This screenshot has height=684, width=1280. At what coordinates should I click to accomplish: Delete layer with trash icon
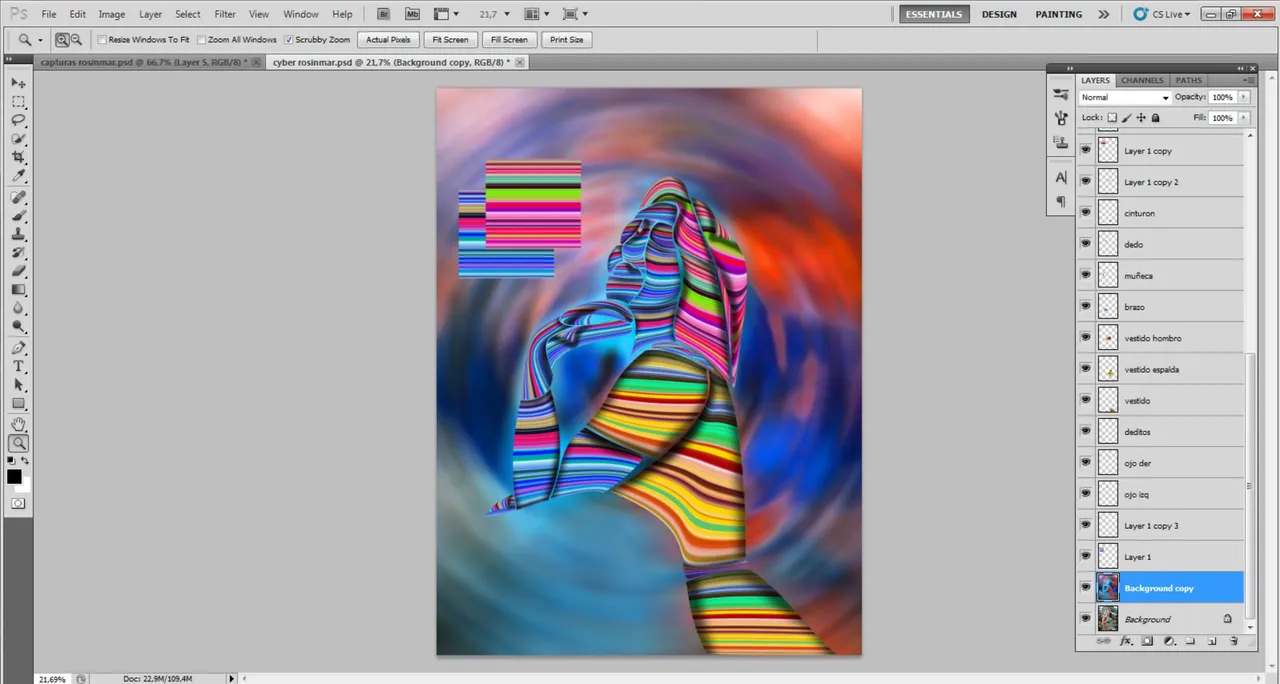(1234, 640)
